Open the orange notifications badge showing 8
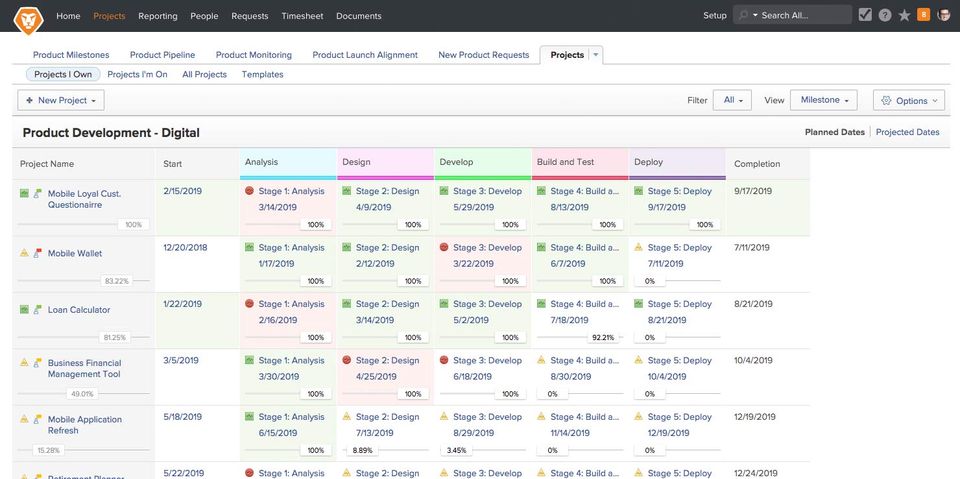This screenshot has height=479, width=960. click(923, 15)
